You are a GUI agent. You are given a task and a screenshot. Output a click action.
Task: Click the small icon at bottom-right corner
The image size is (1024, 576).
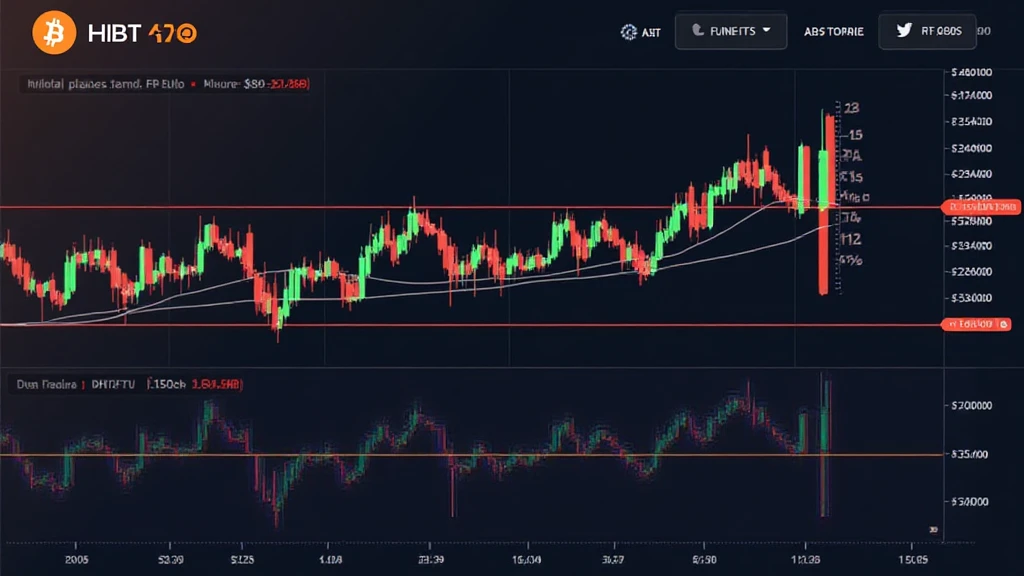[x=933, y=529]
